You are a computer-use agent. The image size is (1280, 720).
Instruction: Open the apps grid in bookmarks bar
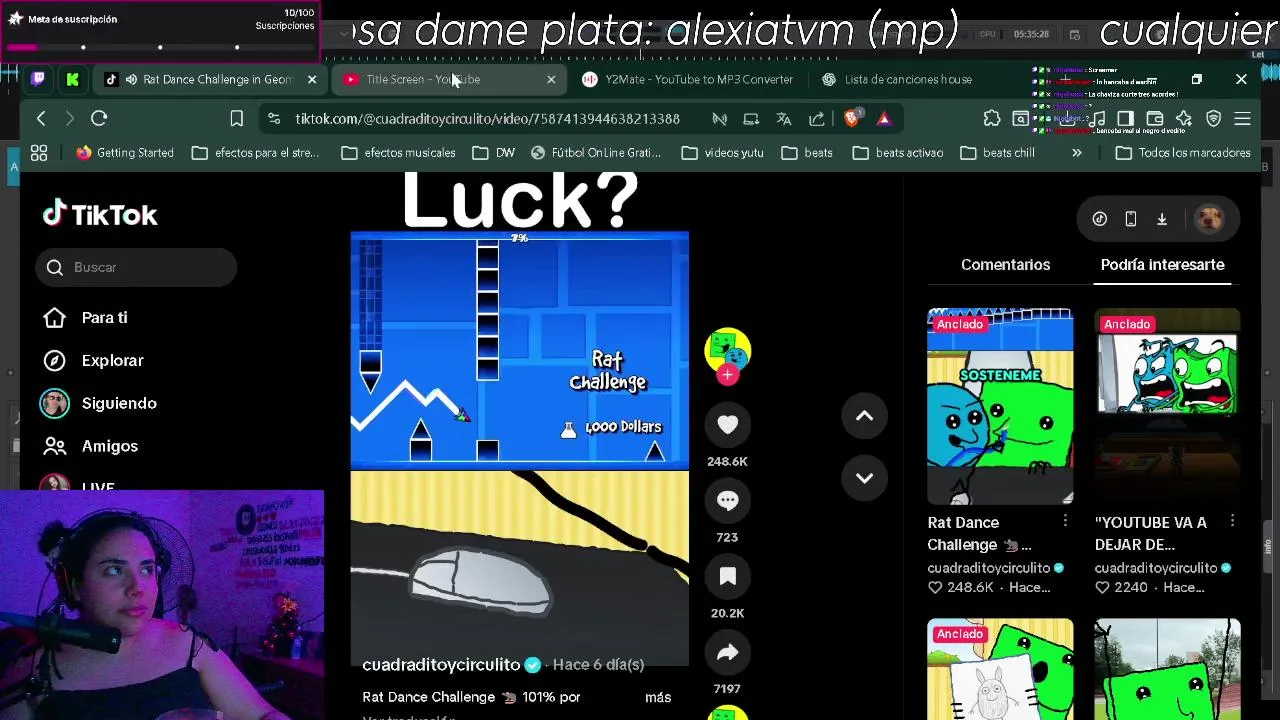point(39,153)
